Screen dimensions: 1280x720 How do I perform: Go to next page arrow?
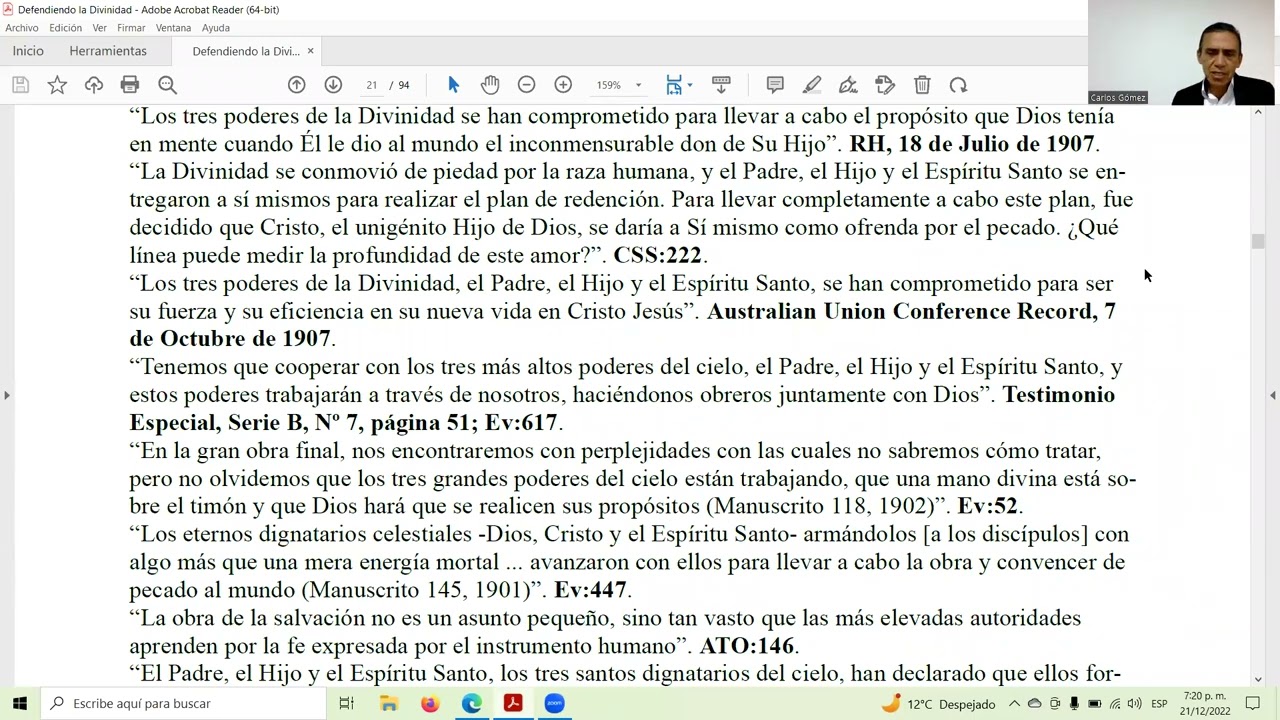tap(333, 85)
